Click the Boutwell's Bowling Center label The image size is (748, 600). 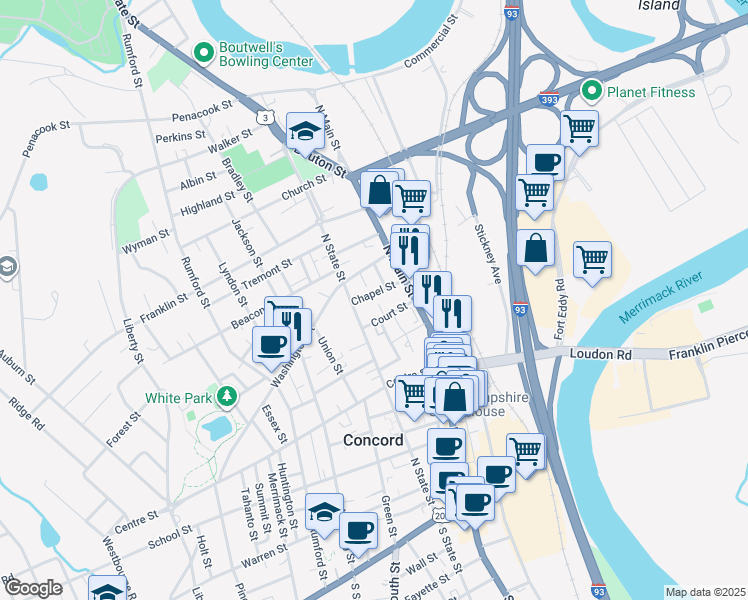[x=266, y=54]
